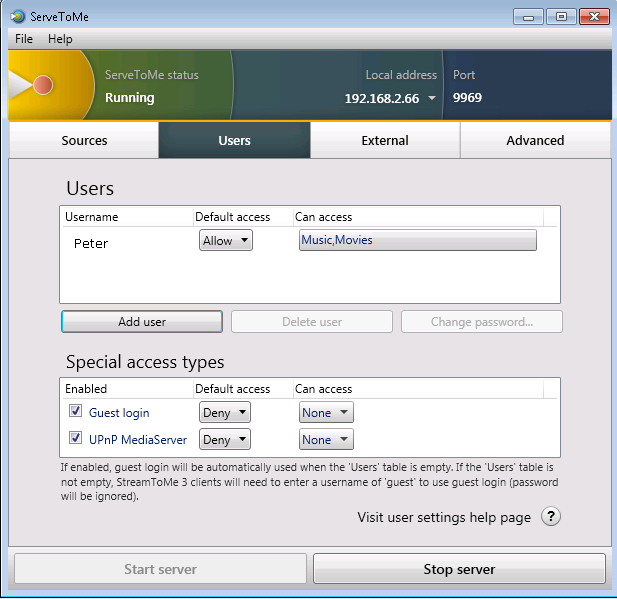This screenshot has width=617, height=599.
Task: Click the Add user button
Action: click(x=142, y=322)
